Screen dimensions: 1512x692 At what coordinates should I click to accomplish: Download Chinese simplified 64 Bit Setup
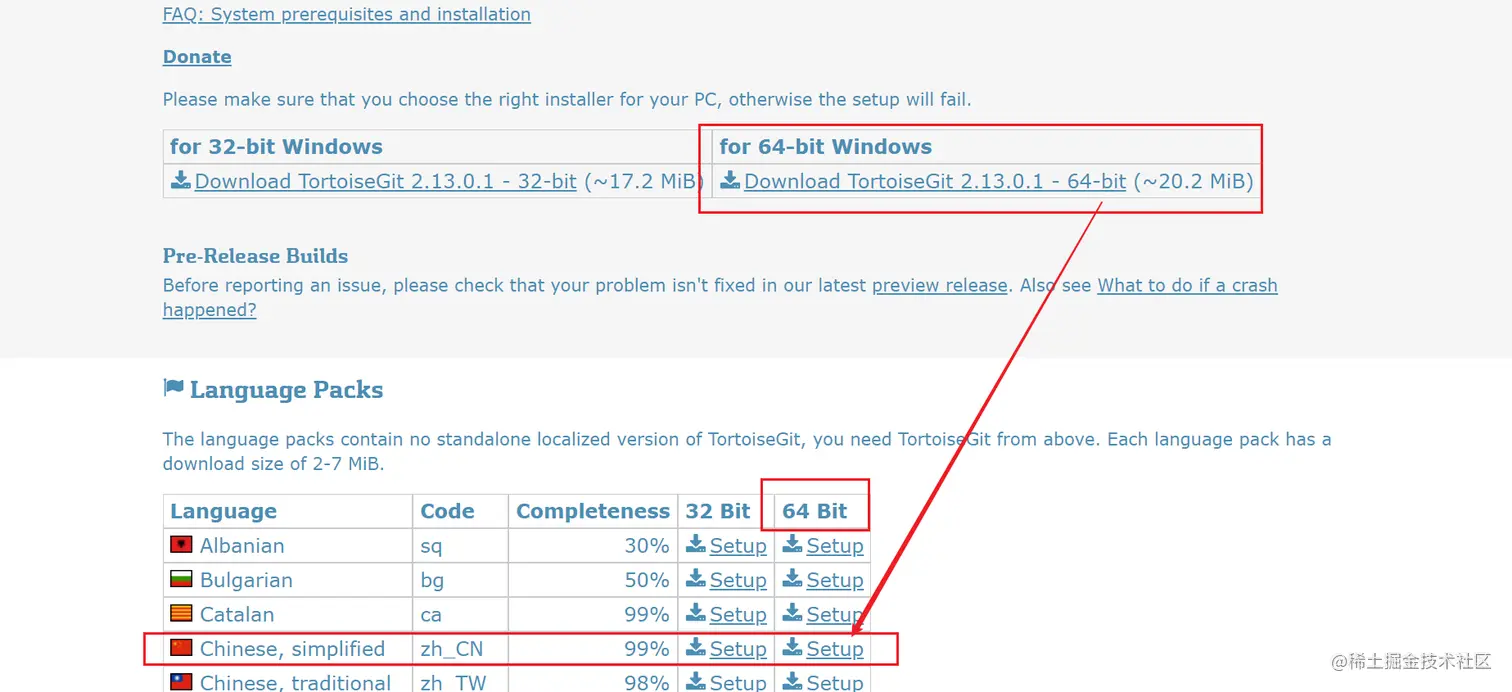pyautogui.click(x=835, y=649)
